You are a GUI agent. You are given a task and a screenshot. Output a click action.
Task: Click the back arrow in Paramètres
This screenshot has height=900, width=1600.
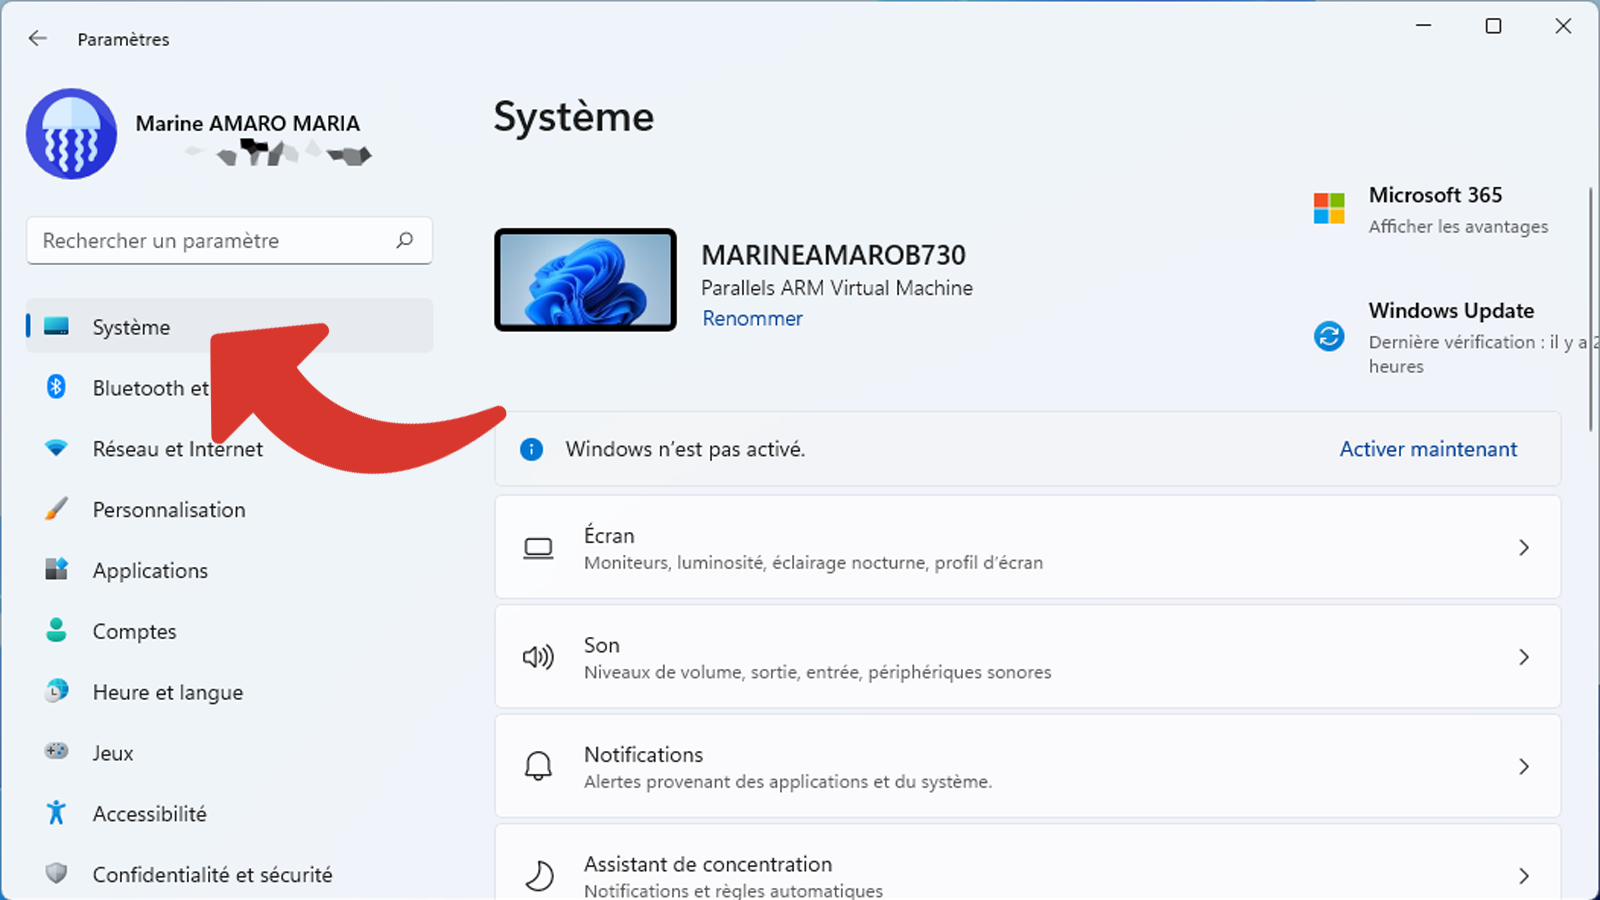(38, 39)
